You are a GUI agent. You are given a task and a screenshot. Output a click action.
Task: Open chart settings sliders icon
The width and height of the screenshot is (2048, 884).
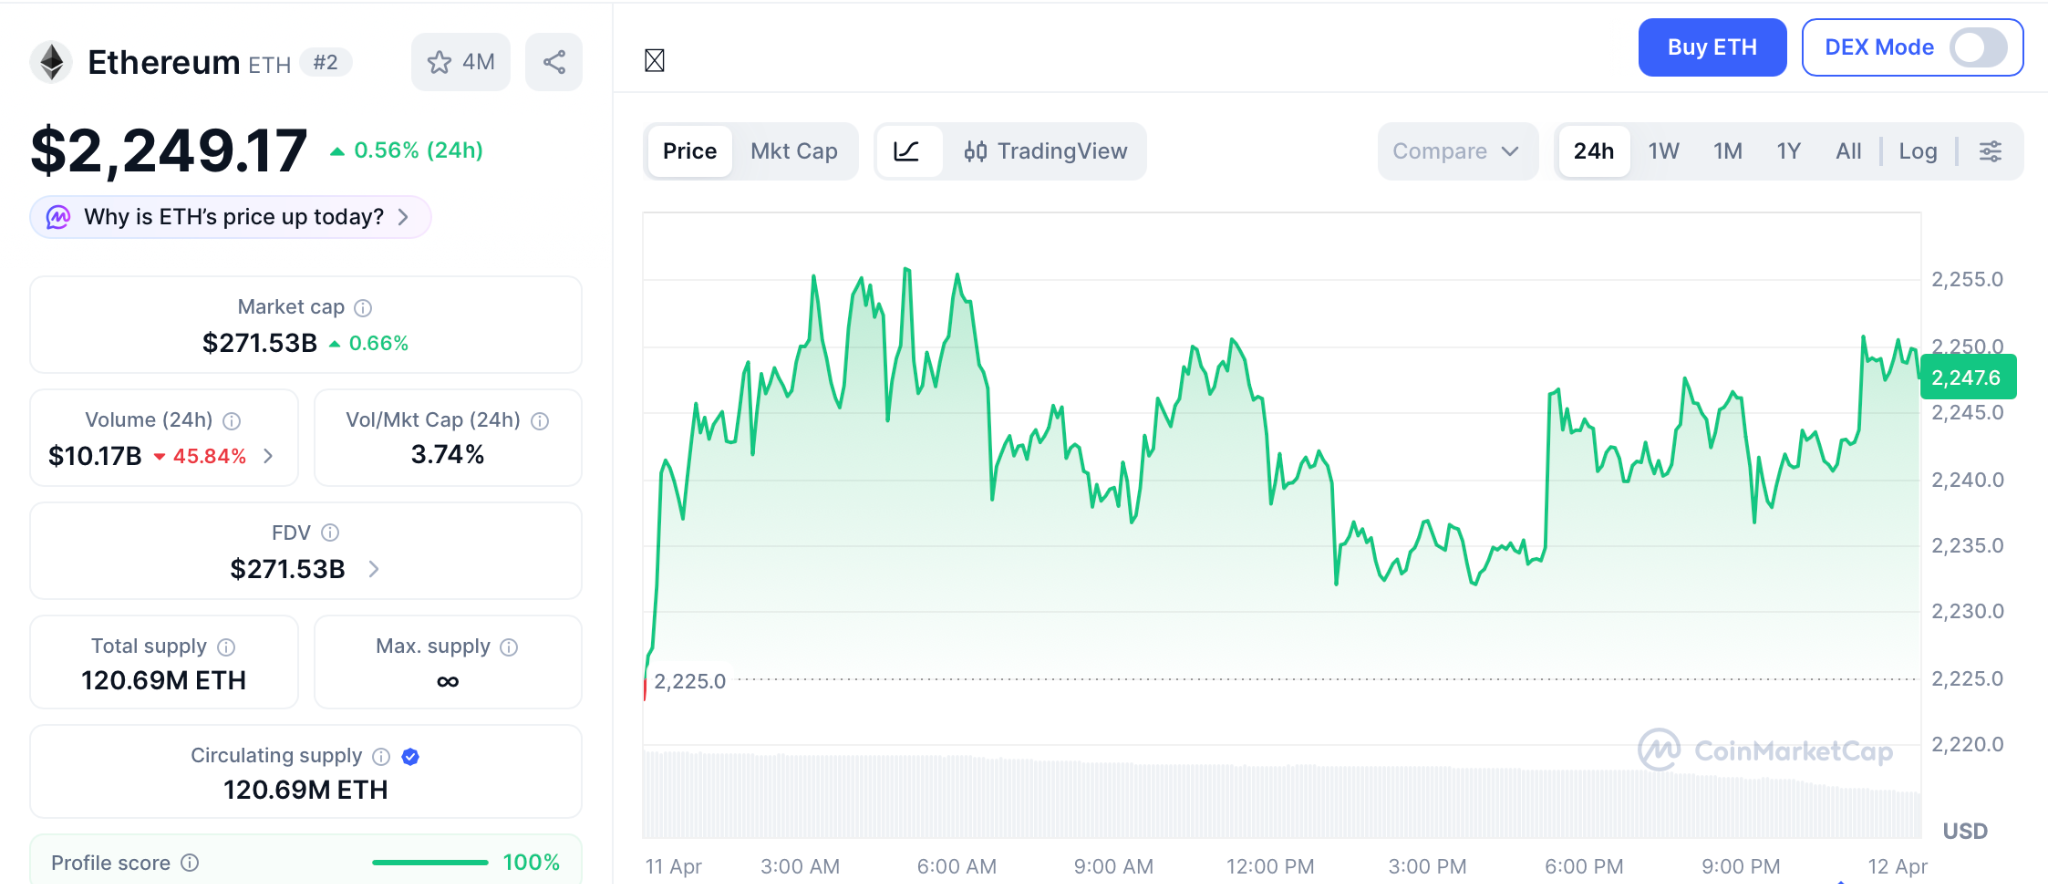pos(1990,151)
